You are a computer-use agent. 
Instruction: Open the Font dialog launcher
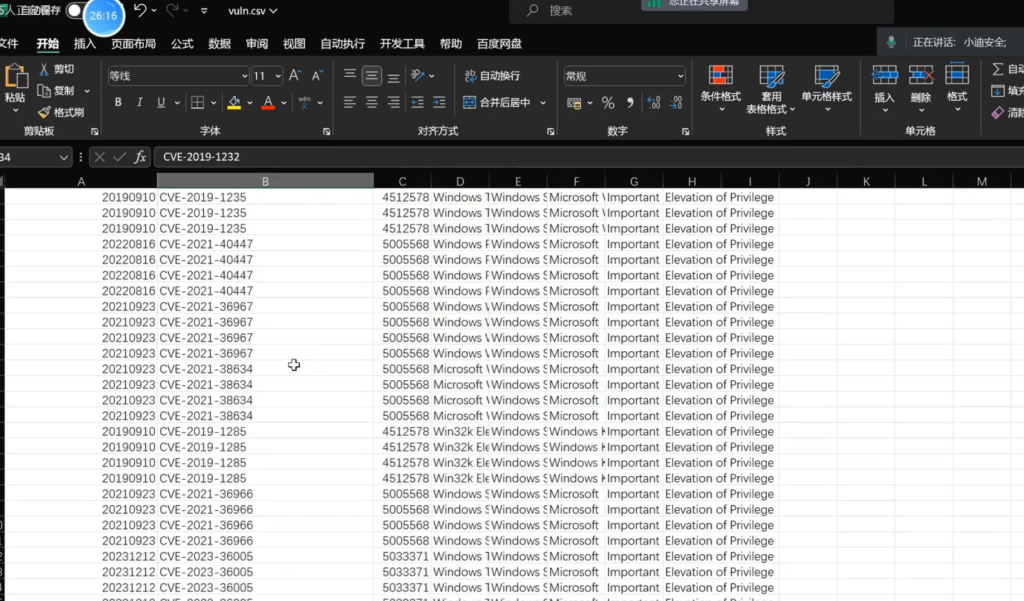pos(327,131)
